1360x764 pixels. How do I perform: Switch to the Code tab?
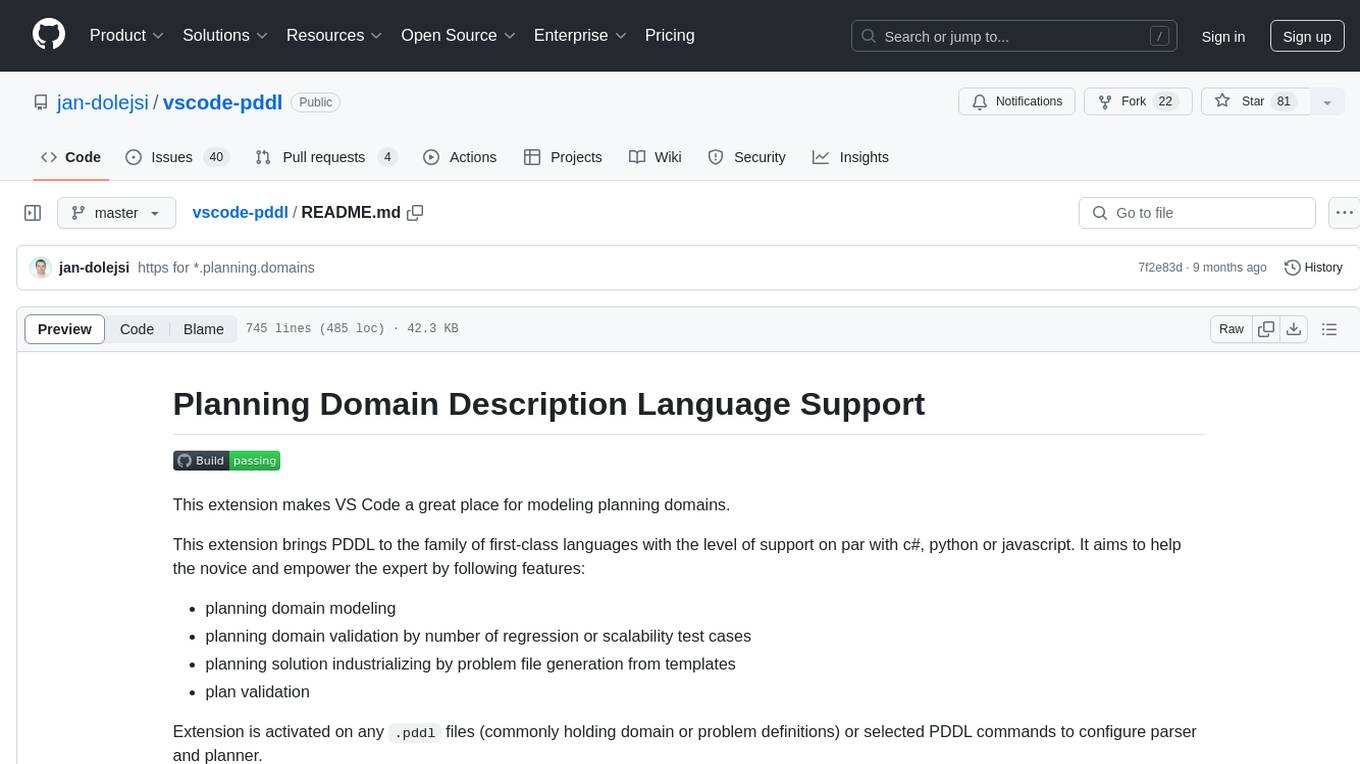click(x=71, y=157)
